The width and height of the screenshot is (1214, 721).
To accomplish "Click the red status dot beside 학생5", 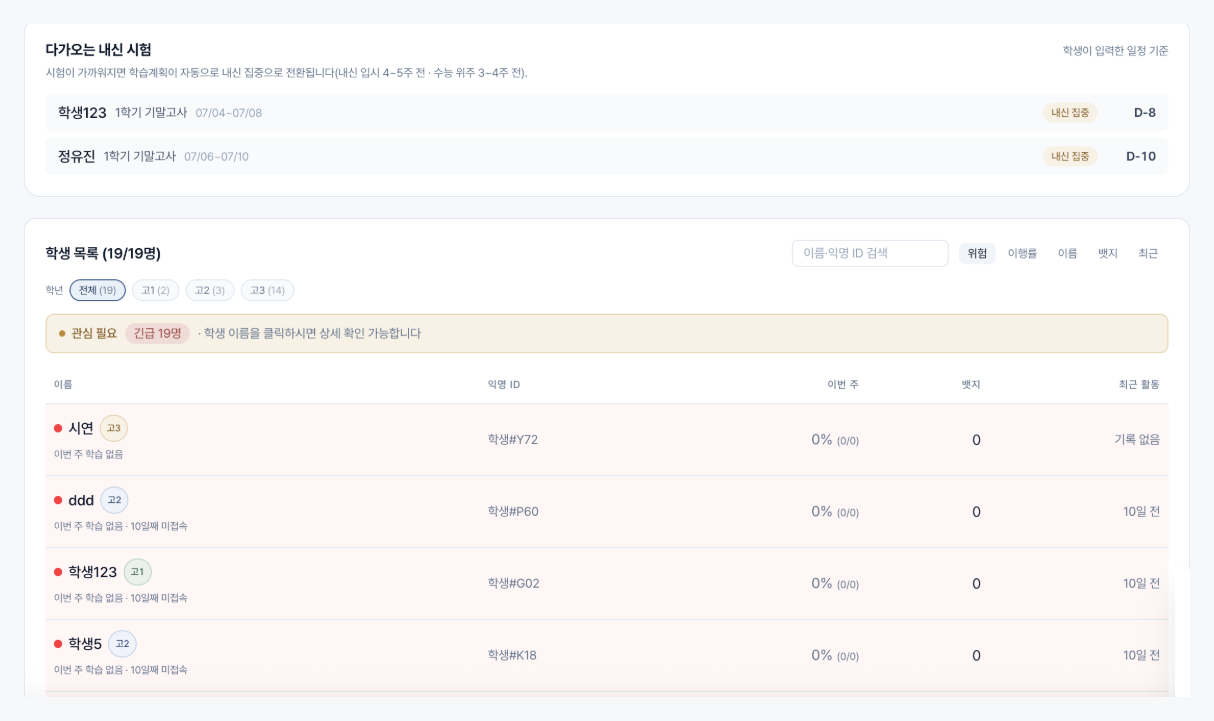I will 58,644.
